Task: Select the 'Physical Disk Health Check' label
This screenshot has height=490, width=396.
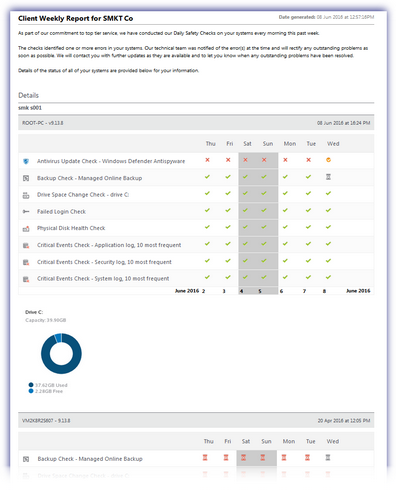Action: 71,228
